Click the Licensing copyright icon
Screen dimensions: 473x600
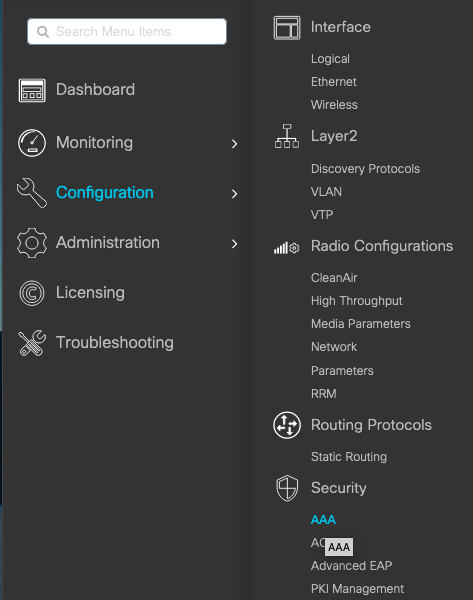[x=32, y=293]
